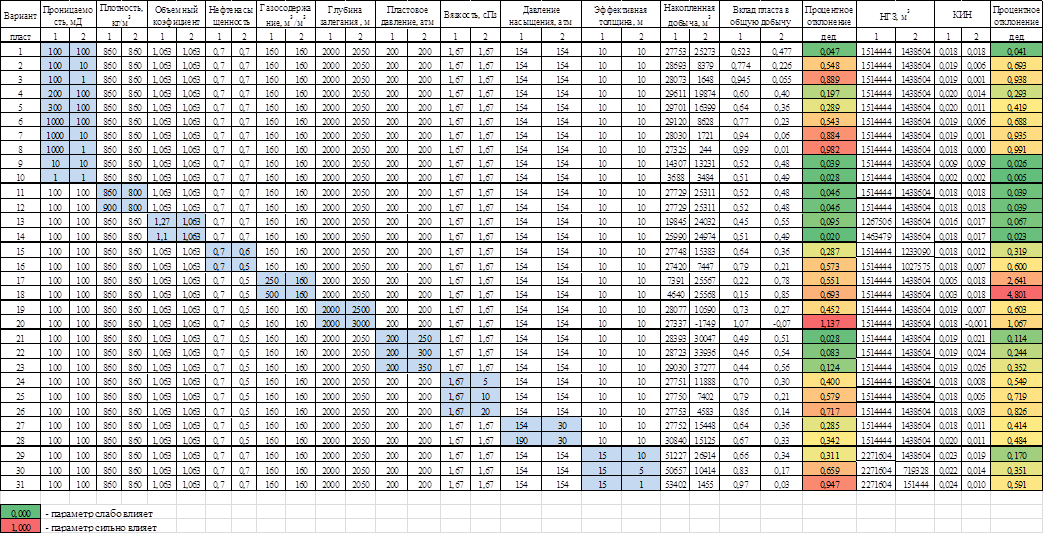Screen dimensions: 1044x534
Task: Select the red 1,000 legend swatch
Action: click(21, 527)
